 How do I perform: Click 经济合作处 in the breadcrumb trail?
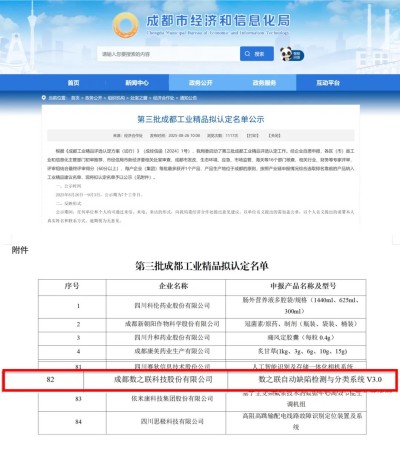(163, 98)
